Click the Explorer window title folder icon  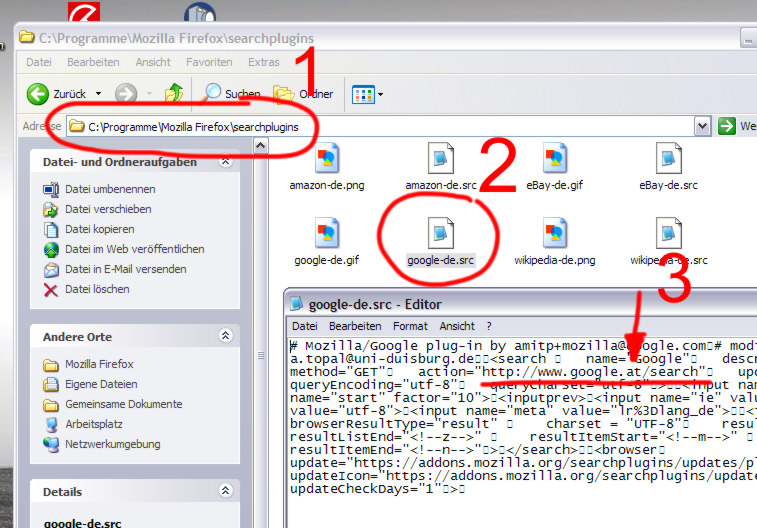point(27,37)
